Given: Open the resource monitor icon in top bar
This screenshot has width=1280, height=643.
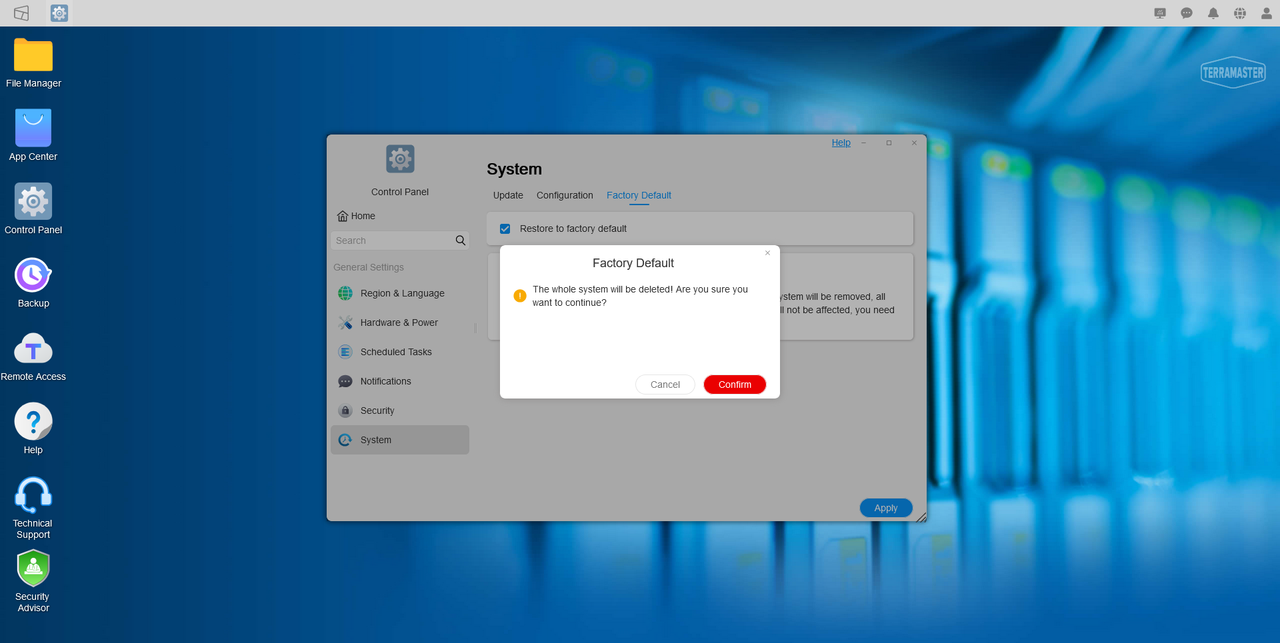Looking at the screenshot, I should click(1160, 13).
